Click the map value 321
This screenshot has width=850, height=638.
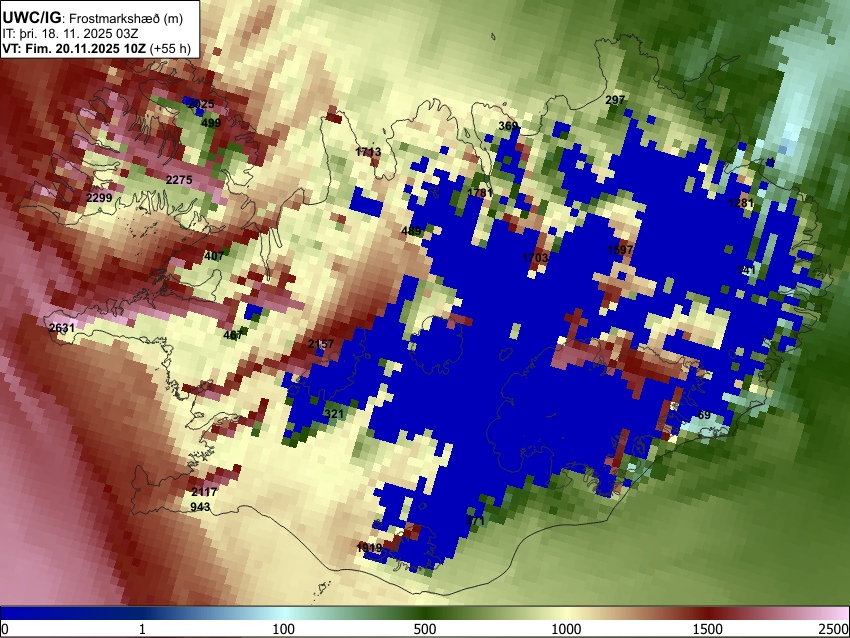pos(334,414)
